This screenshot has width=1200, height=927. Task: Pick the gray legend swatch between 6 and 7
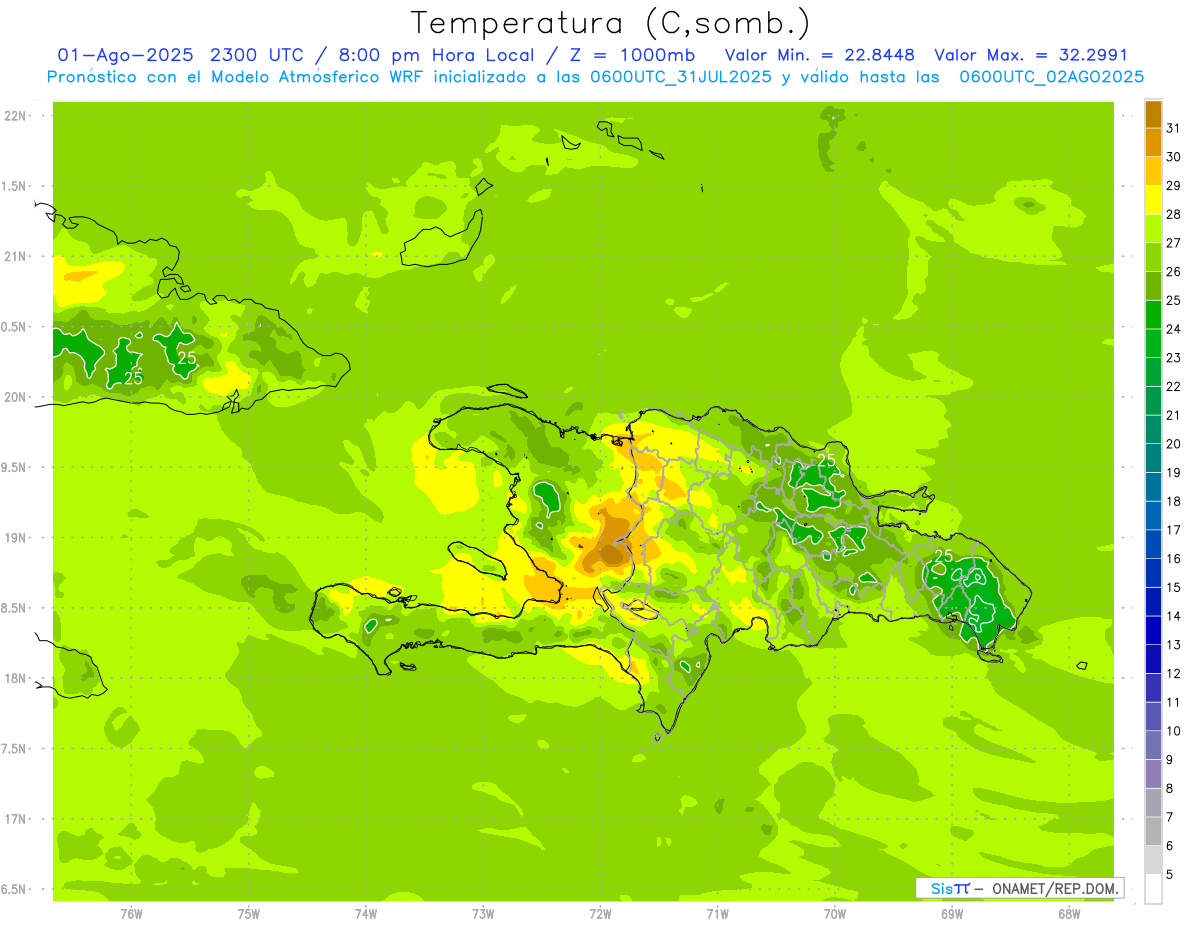(x=1153, y=831)
